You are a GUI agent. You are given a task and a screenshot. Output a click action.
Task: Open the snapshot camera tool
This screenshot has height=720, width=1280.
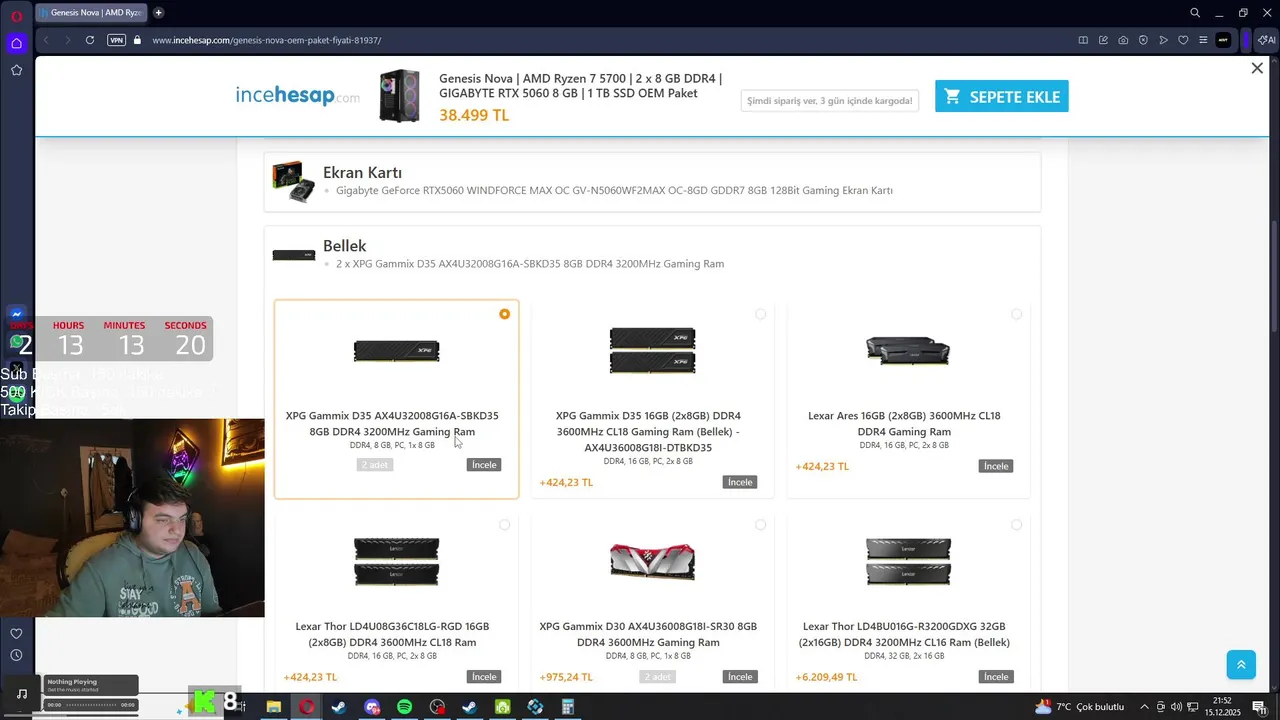tap(1123, 40)
